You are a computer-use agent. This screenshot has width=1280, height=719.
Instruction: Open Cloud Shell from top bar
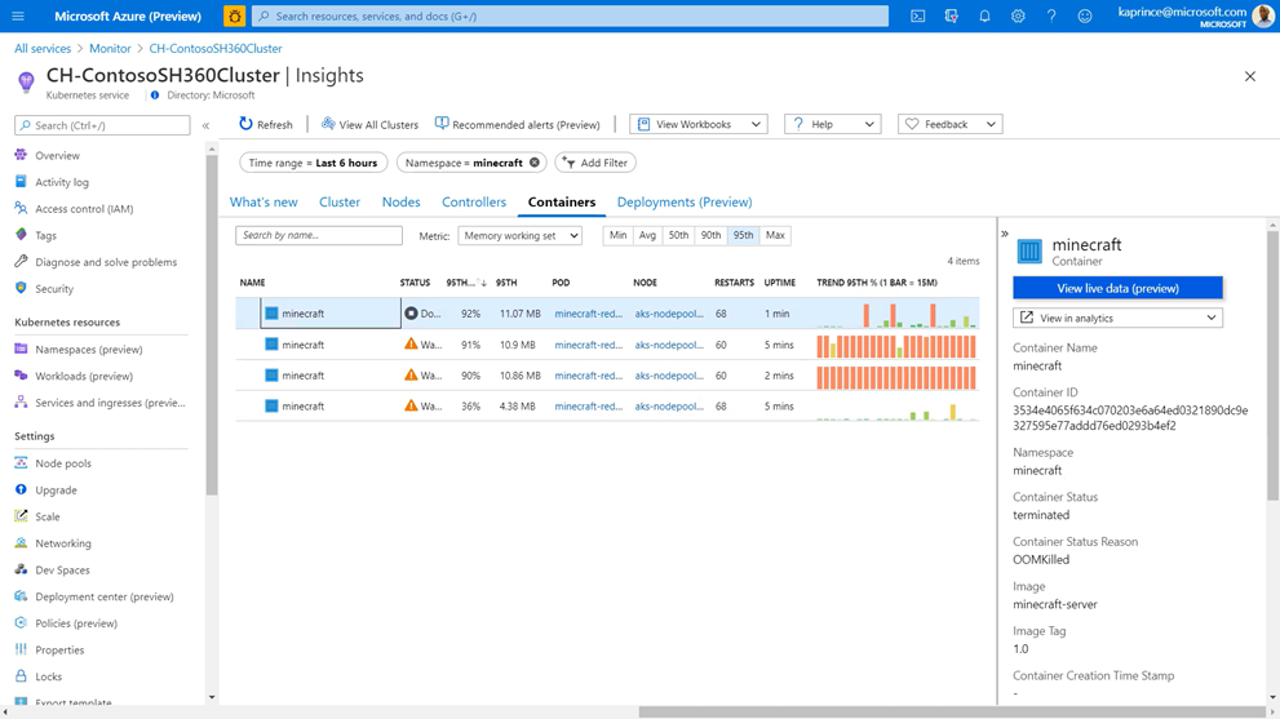click(918, 16)
